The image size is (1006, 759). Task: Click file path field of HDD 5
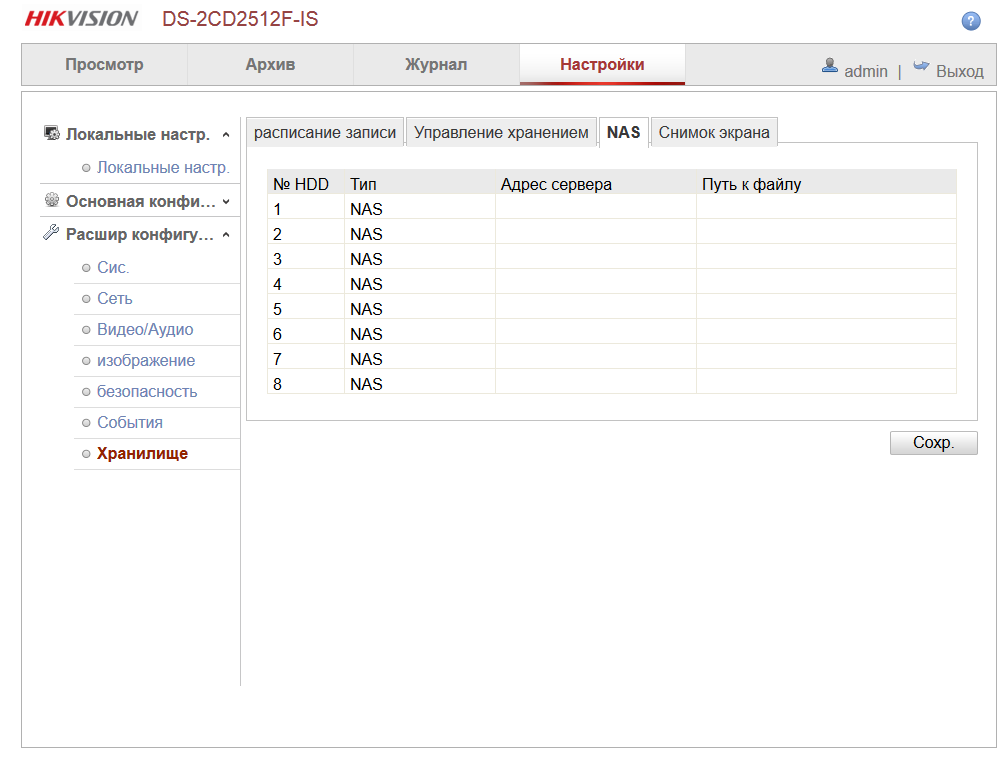pos(826,309)
